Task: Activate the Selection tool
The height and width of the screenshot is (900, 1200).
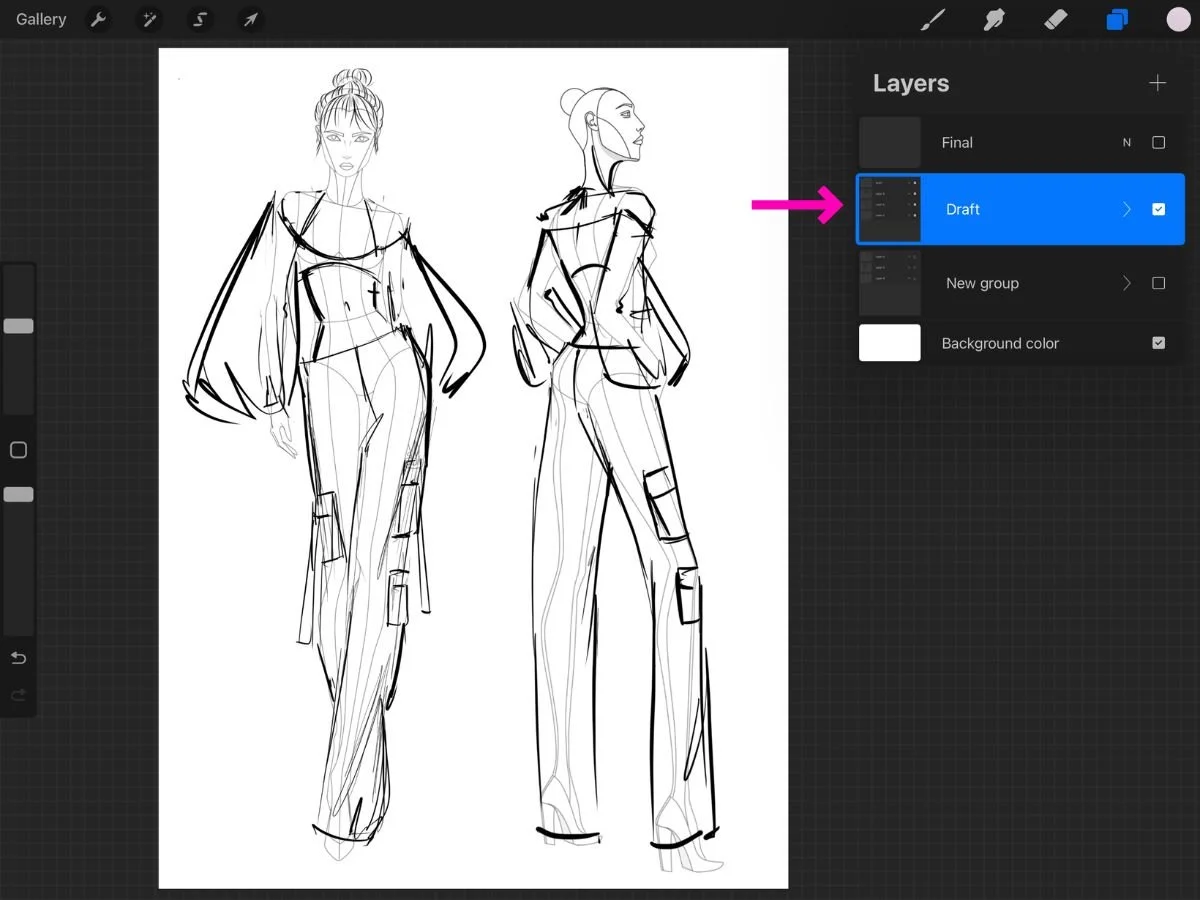Action: (200, 19)
